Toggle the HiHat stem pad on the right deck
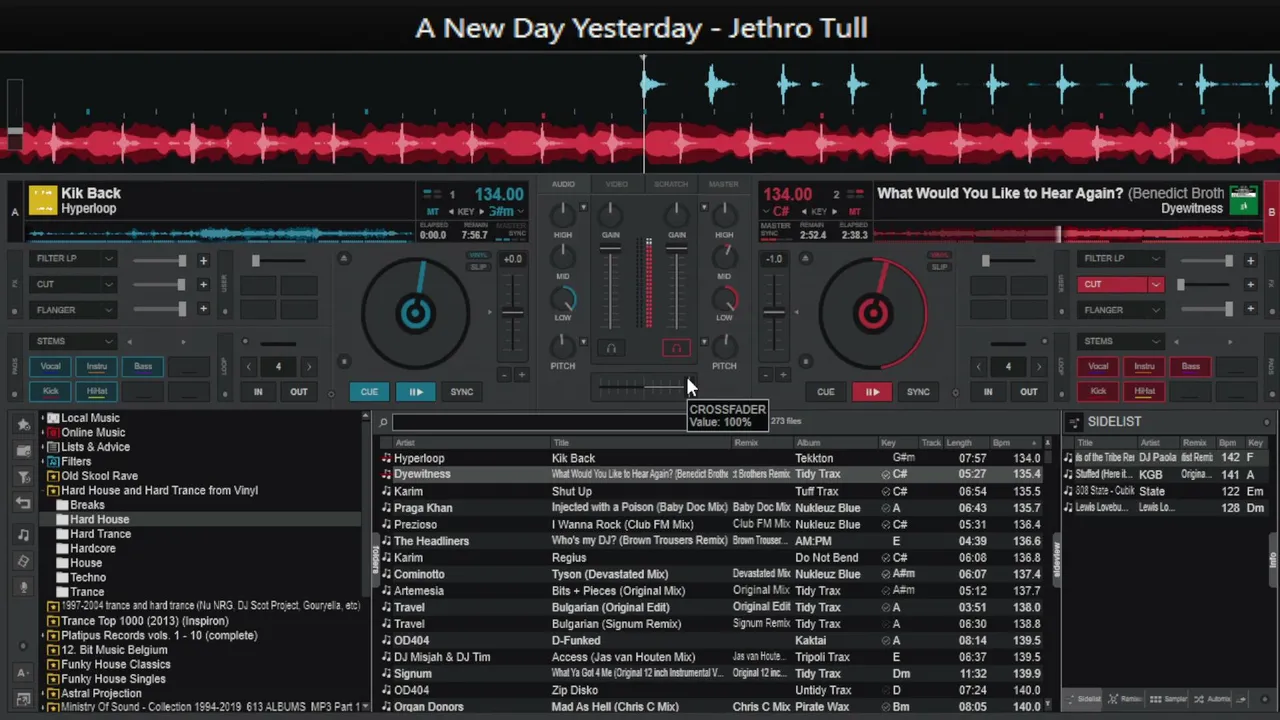This screenshot has width=1280, height=720. point(1145,392)
